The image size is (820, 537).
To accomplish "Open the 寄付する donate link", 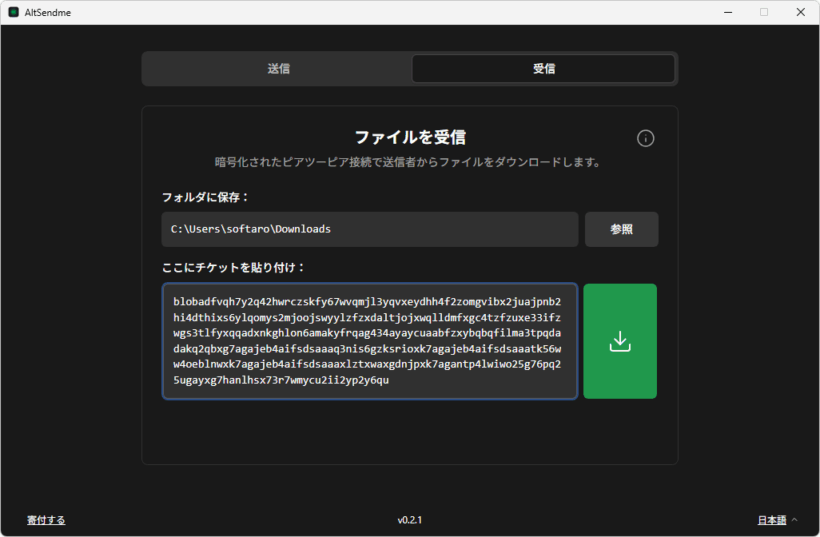I will point(46,520).
